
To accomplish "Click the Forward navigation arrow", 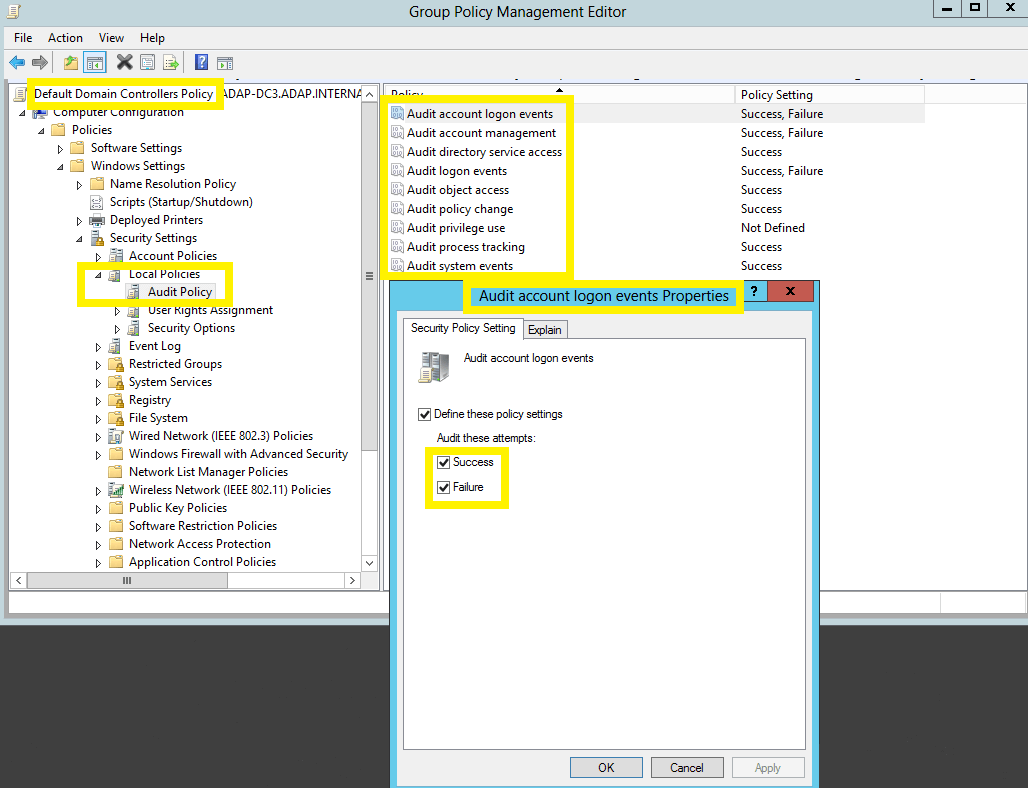I will pos(40,62).
